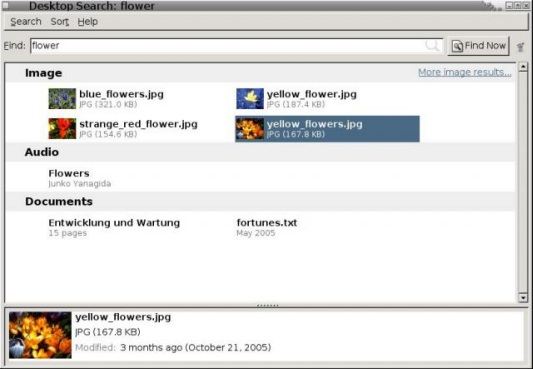This screenshot has height=369, width=533.
Task: Click the pane divider grip handle
Action: [268, 306]
